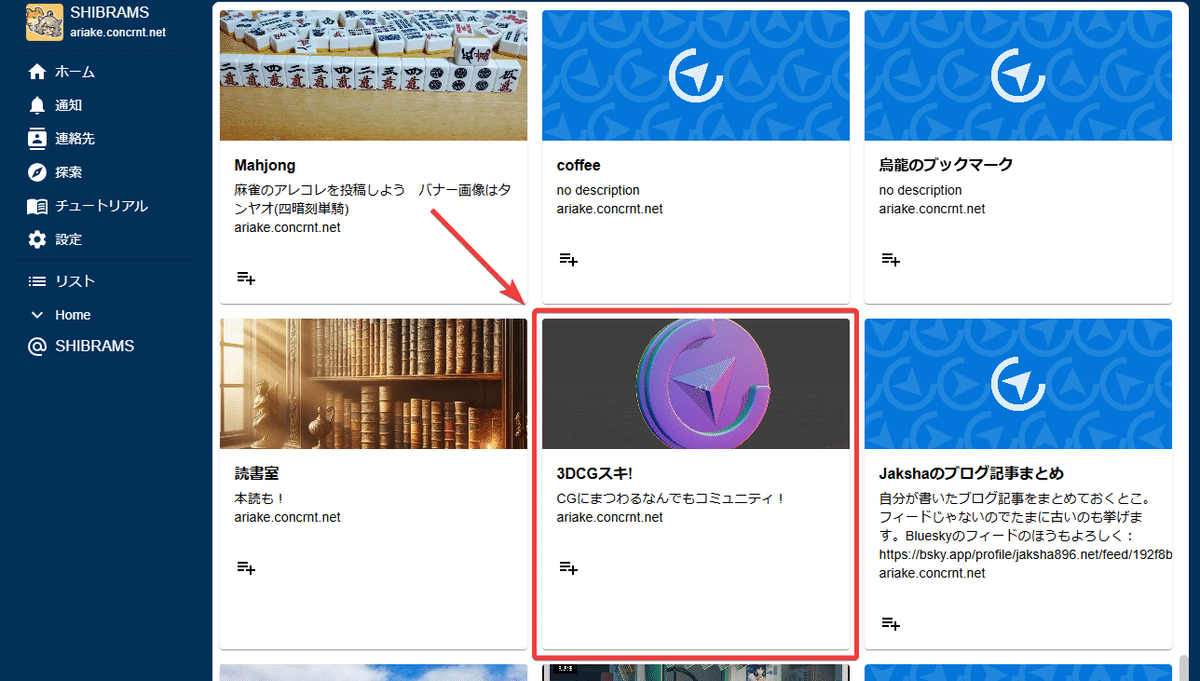The width and height of the screenshot is (1200, 681).
Task: Click the coffee card blue banner
Action: (696, 75)
